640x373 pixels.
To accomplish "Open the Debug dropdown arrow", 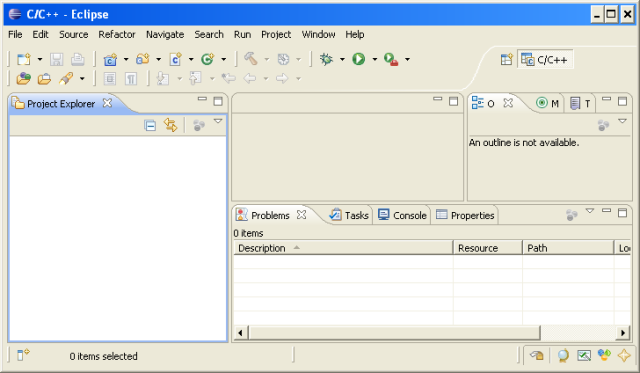I will click(342, 60).
